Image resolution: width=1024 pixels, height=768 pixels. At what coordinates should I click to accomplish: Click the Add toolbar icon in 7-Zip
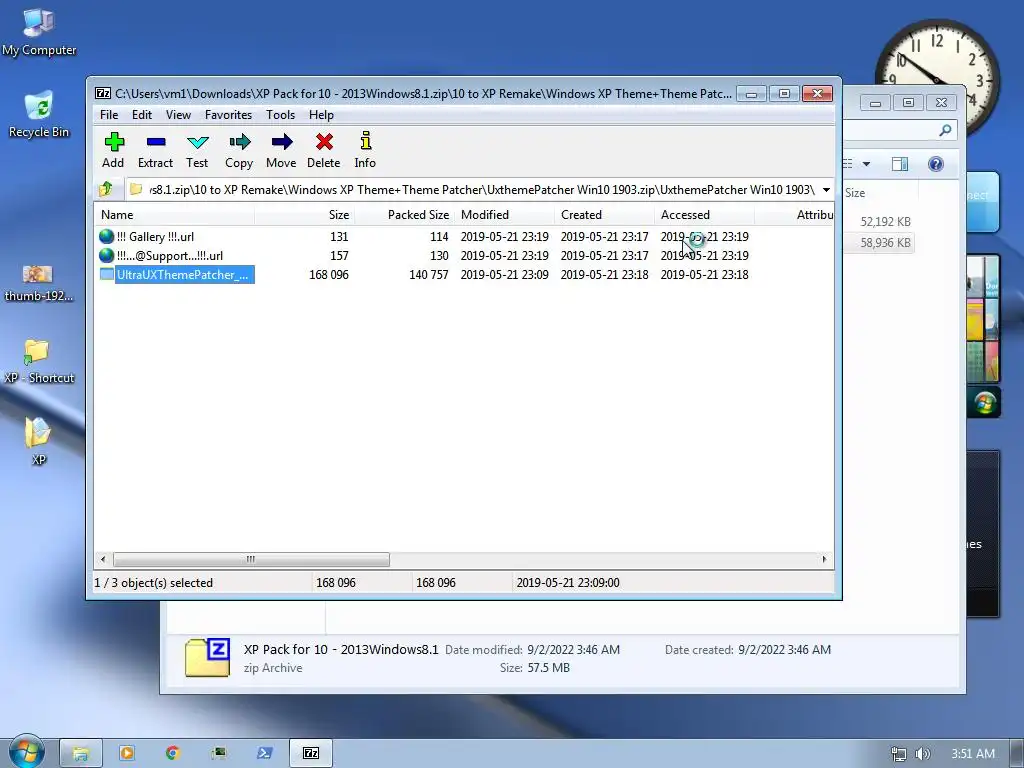pyautogui.click(x=114, y=150)
